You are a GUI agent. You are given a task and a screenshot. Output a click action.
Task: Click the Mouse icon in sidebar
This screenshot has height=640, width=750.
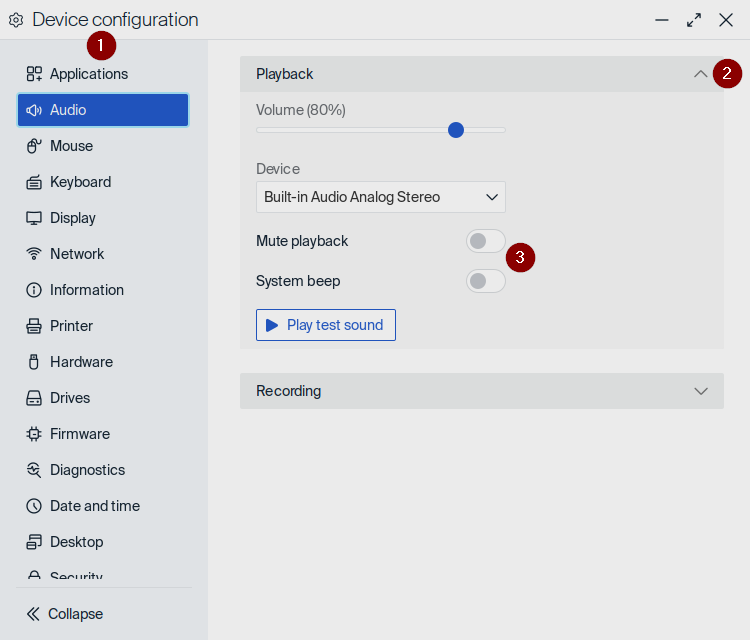click(34, 146)
